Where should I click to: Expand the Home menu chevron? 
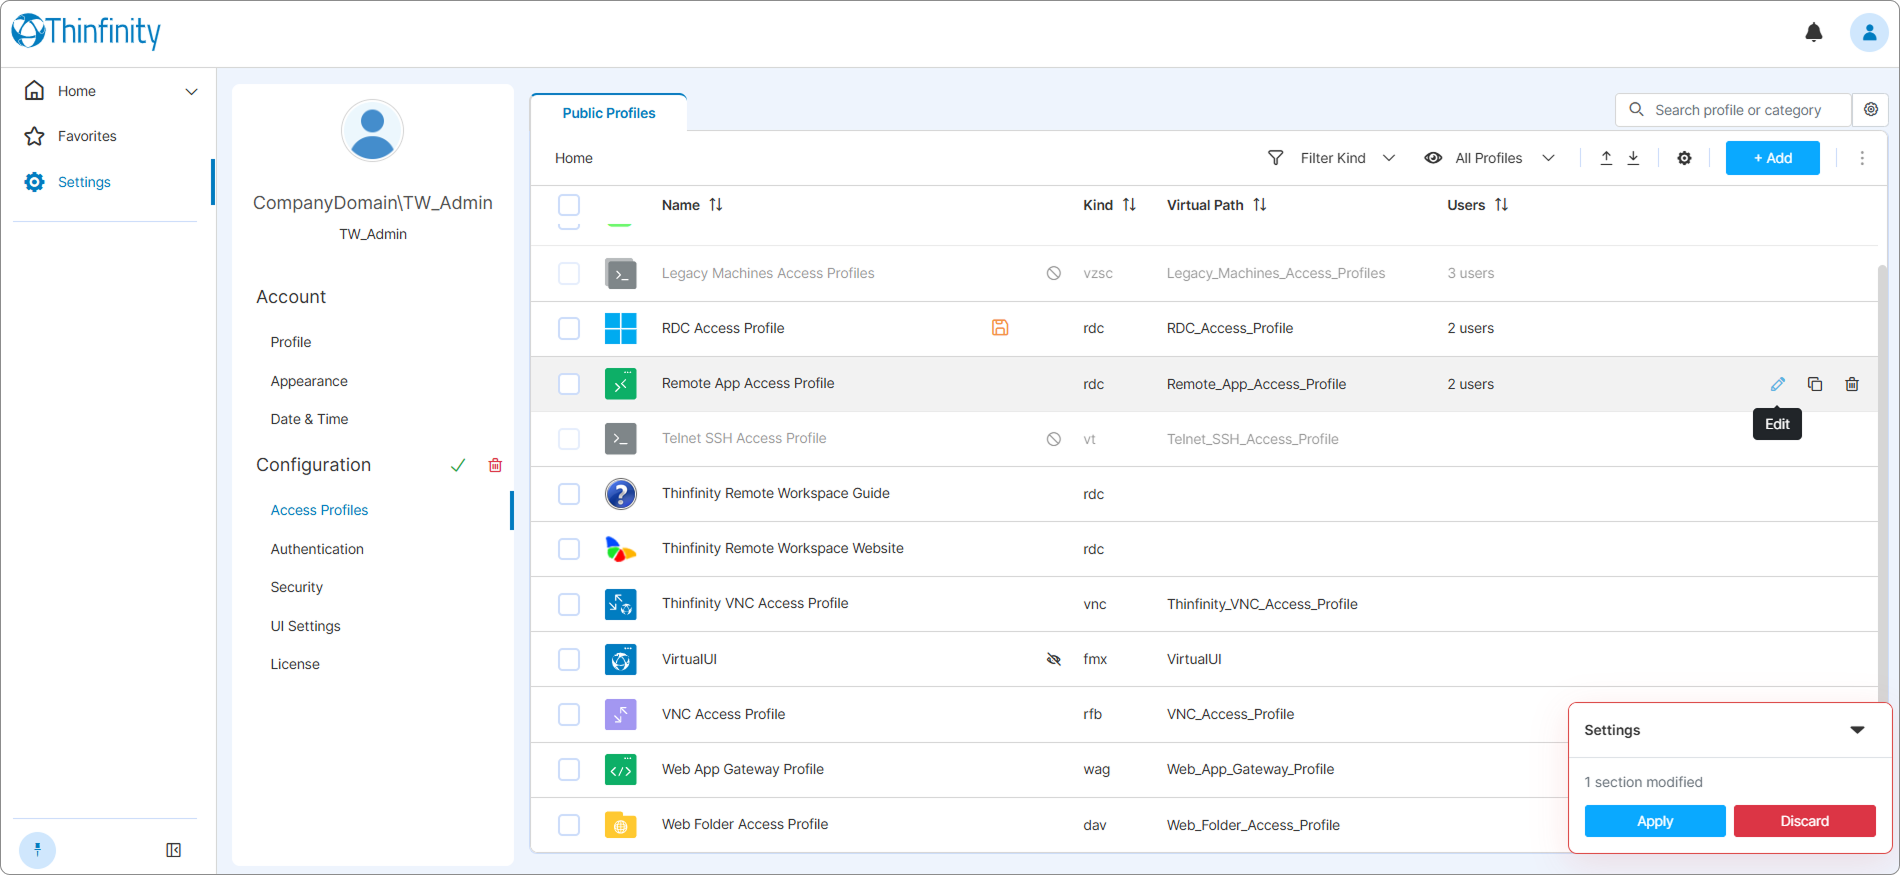click(x=191, y=91)
